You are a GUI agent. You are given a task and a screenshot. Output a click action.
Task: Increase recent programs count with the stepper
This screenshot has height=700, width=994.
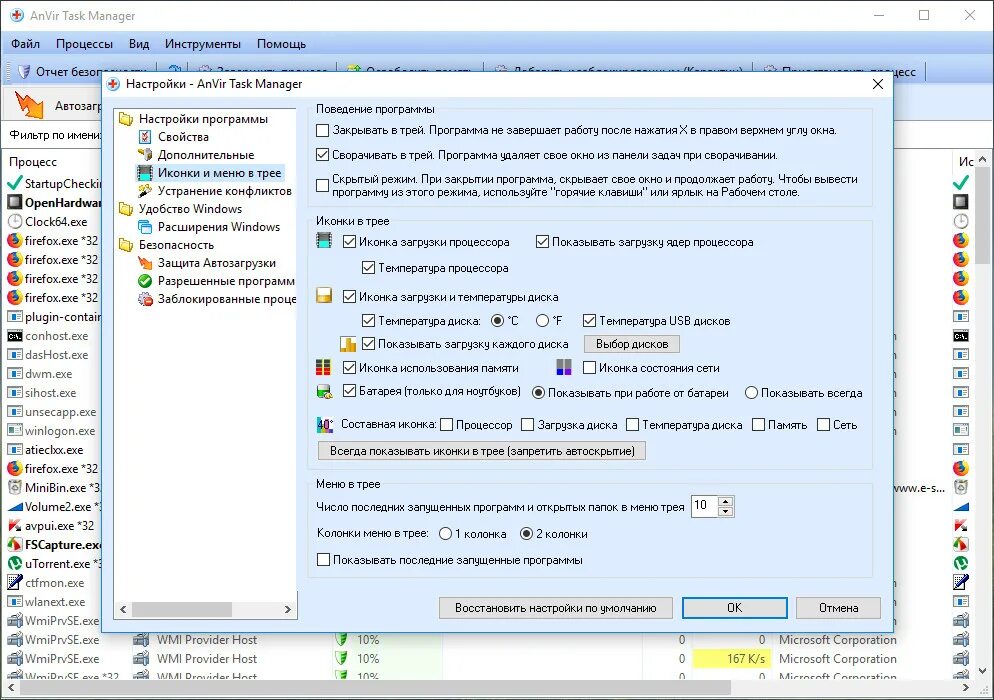723,503
